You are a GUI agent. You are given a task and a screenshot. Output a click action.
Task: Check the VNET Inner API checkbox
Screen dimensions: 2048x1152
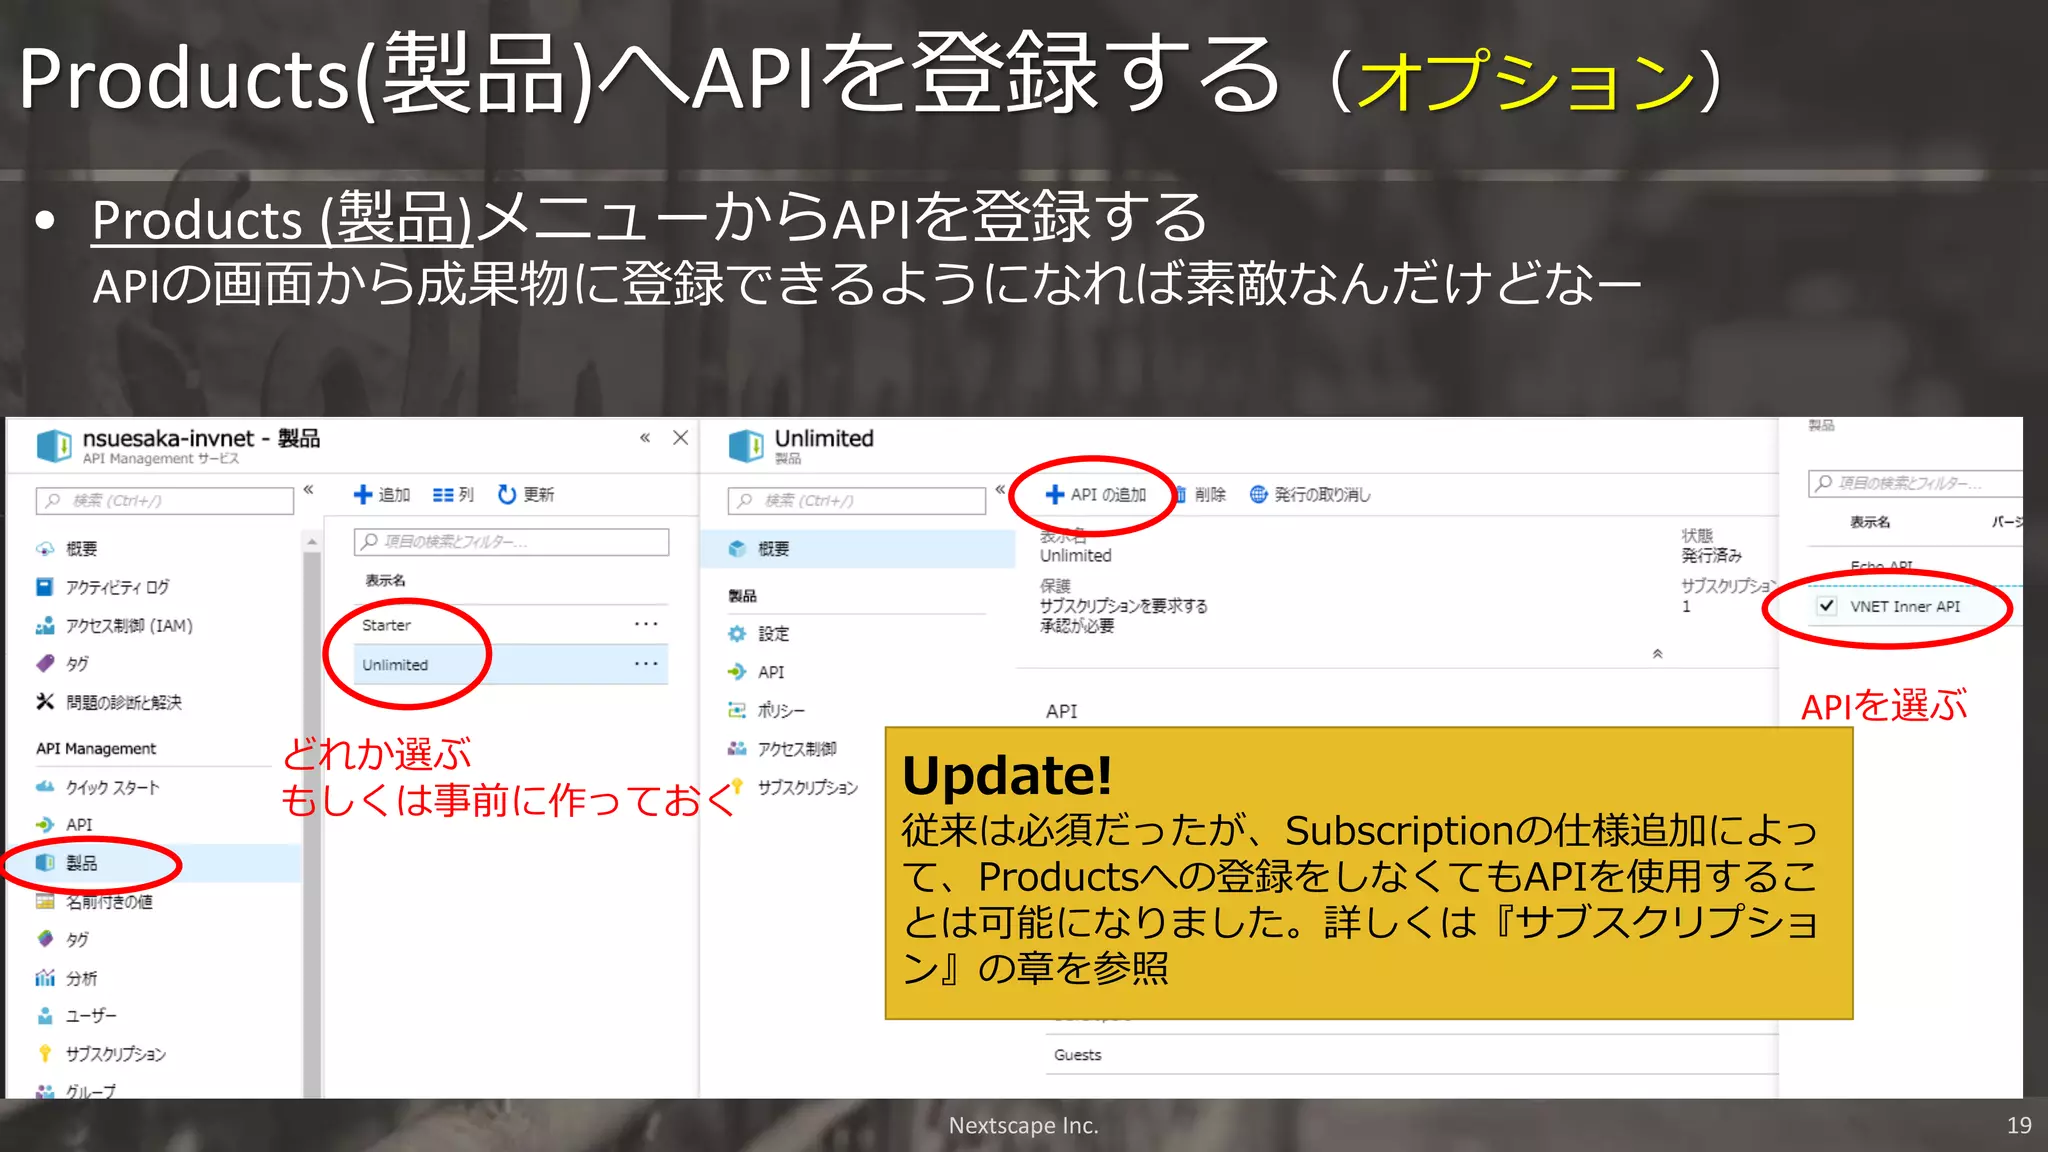tap(1827, 606)
